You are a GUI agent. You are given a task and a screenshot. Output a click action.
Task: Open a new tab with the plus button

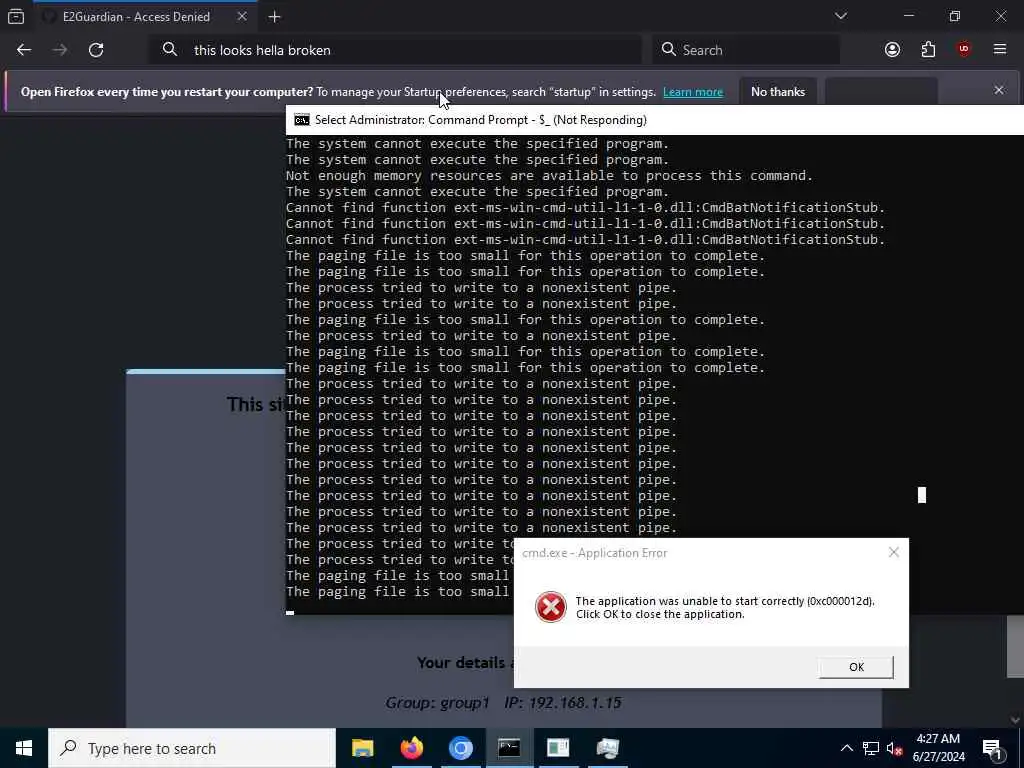[275, 17]
